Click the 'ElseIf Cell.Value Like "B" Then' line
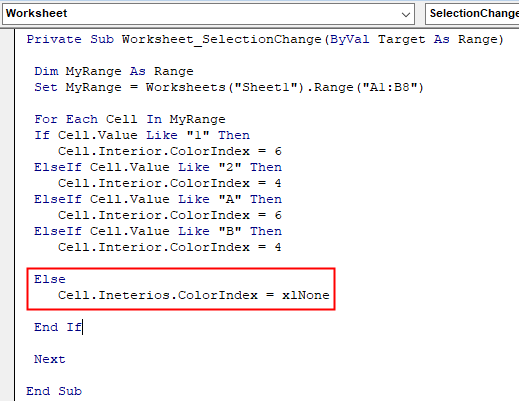Screen dimensions: 519x401 tap(158, 231)
